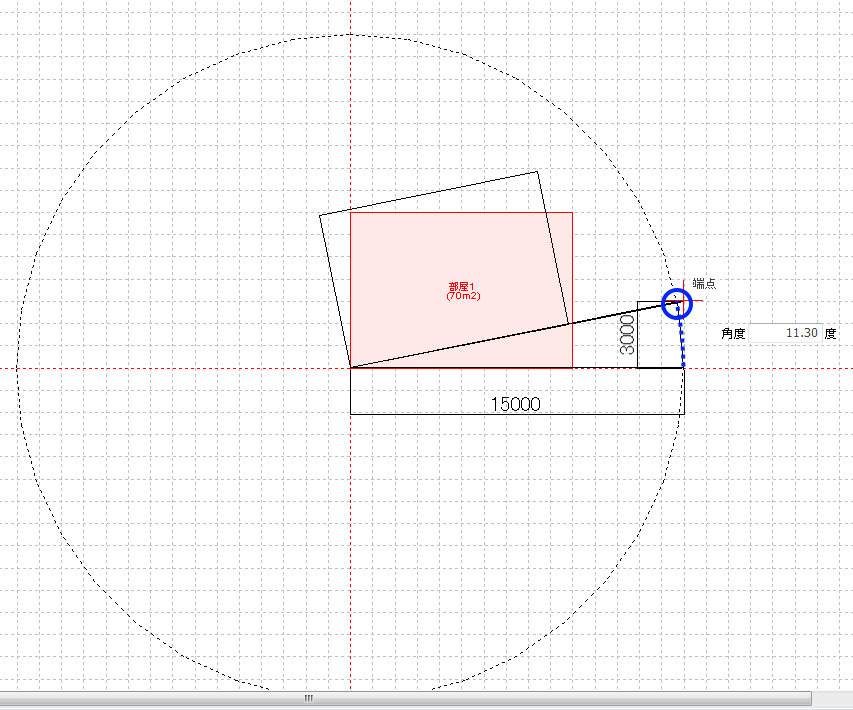Click the blue circled endpoint marker
The image size is (853, 710).
(678, 302)
